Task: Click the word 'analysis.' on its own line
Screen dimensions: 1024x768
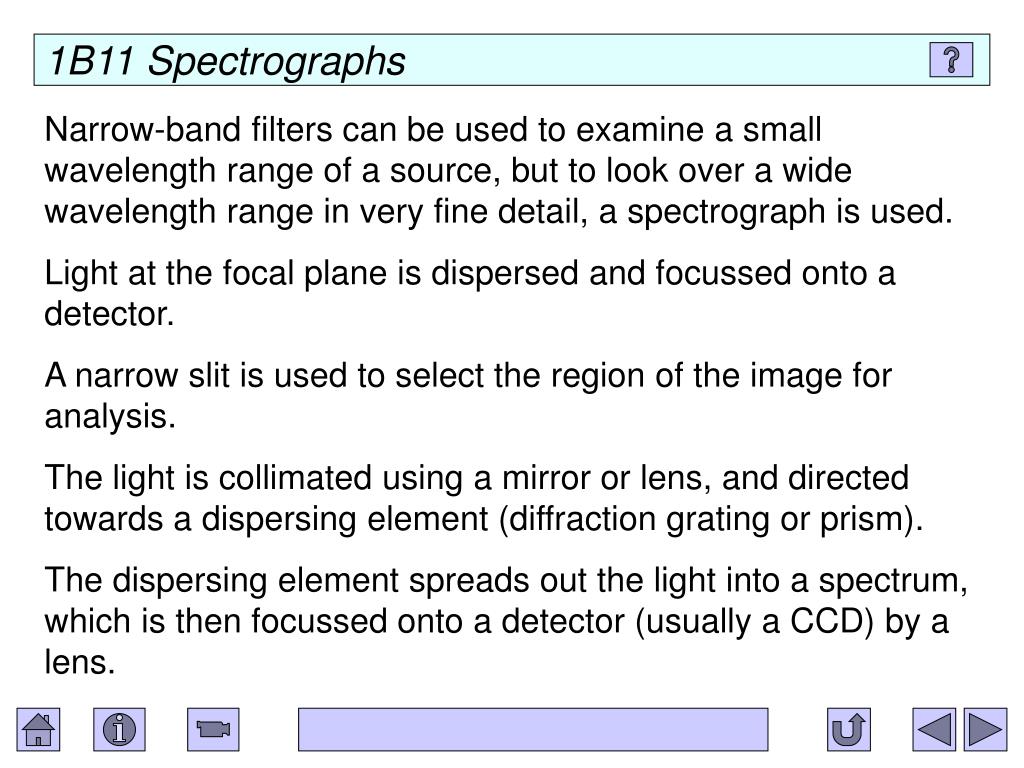Action: [110, 417]
